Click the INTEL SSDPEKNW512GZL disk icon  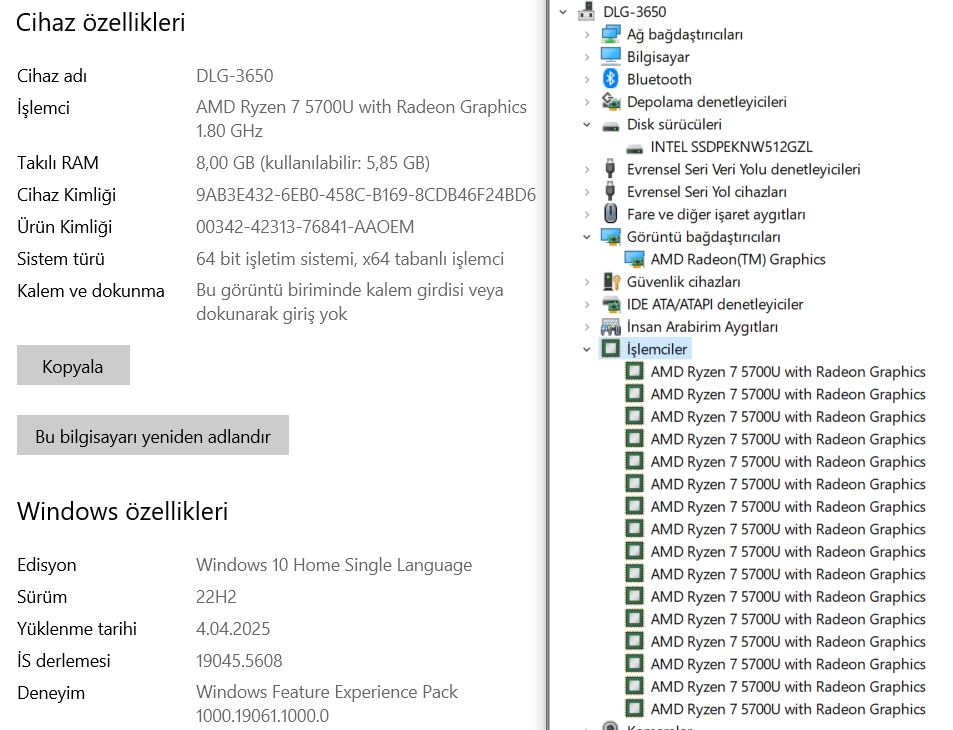click(x=635, y=148)
